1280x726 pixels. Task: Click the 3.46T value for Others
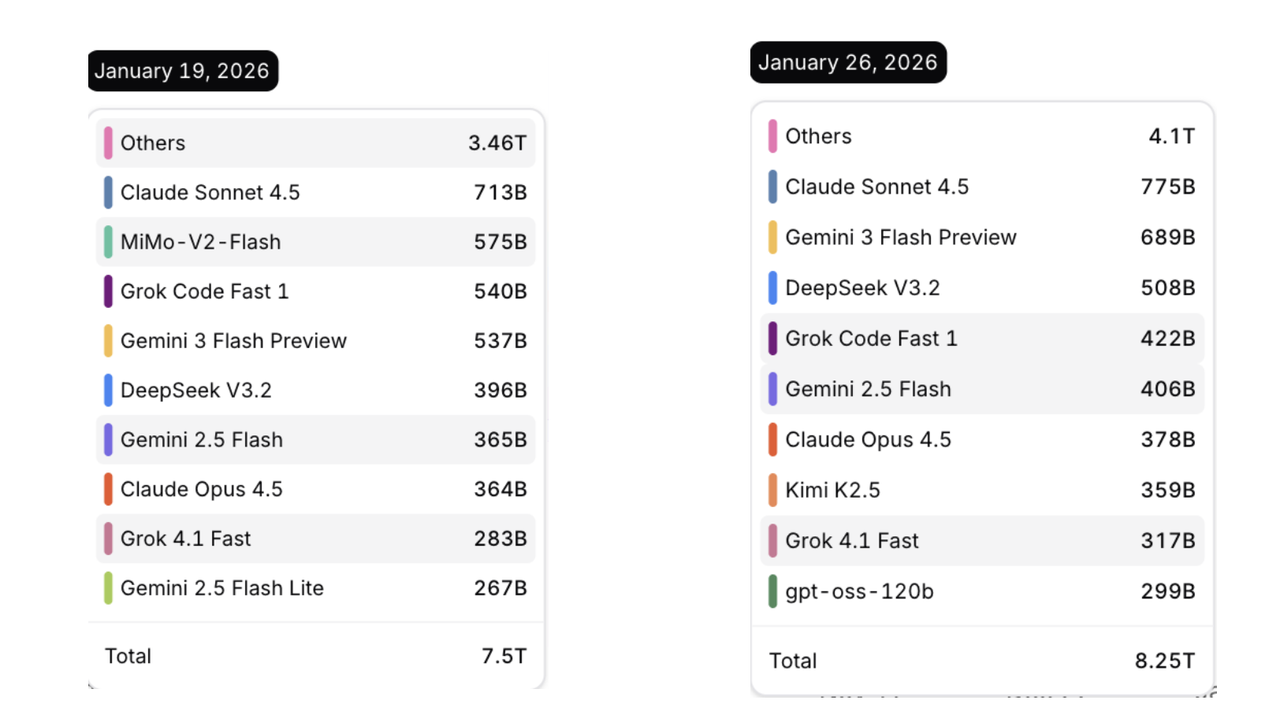pyautogui.click(x=497, y=143)
